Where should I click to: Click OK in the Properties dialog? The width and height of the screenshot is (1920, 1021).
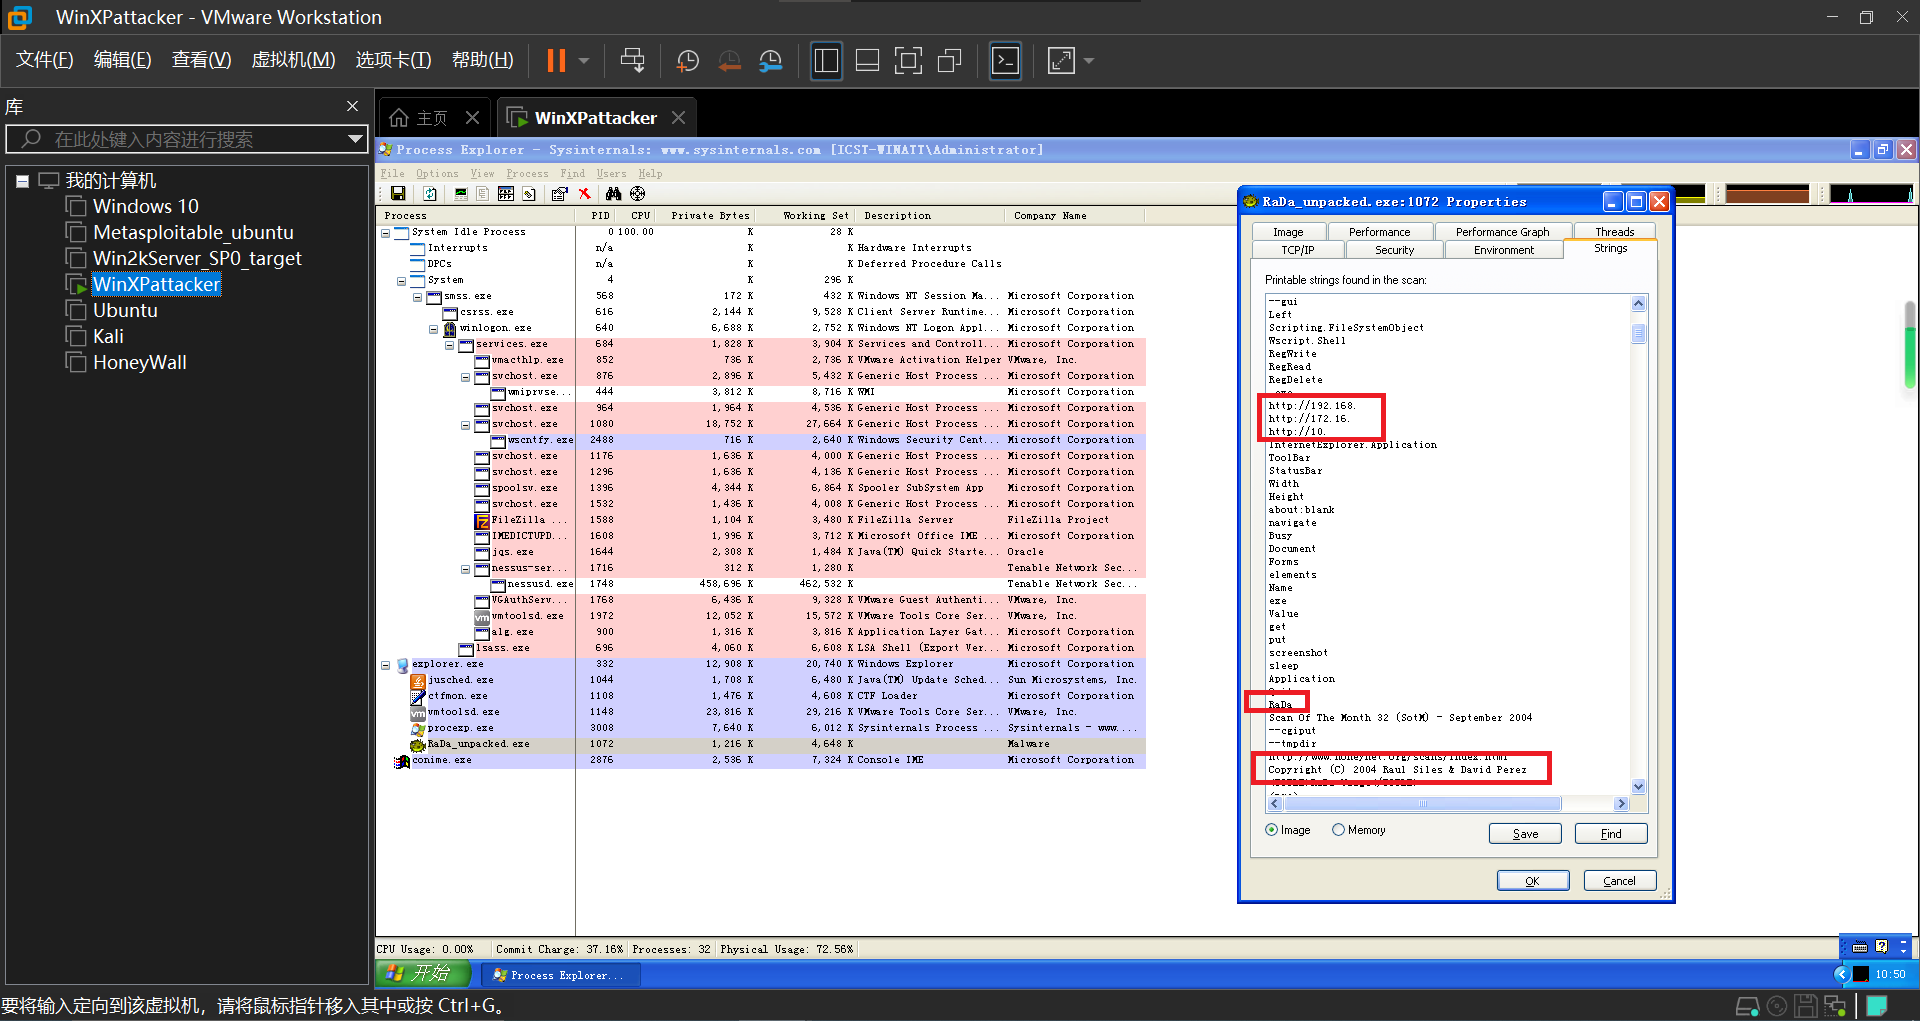click(x=1532, y=881)
